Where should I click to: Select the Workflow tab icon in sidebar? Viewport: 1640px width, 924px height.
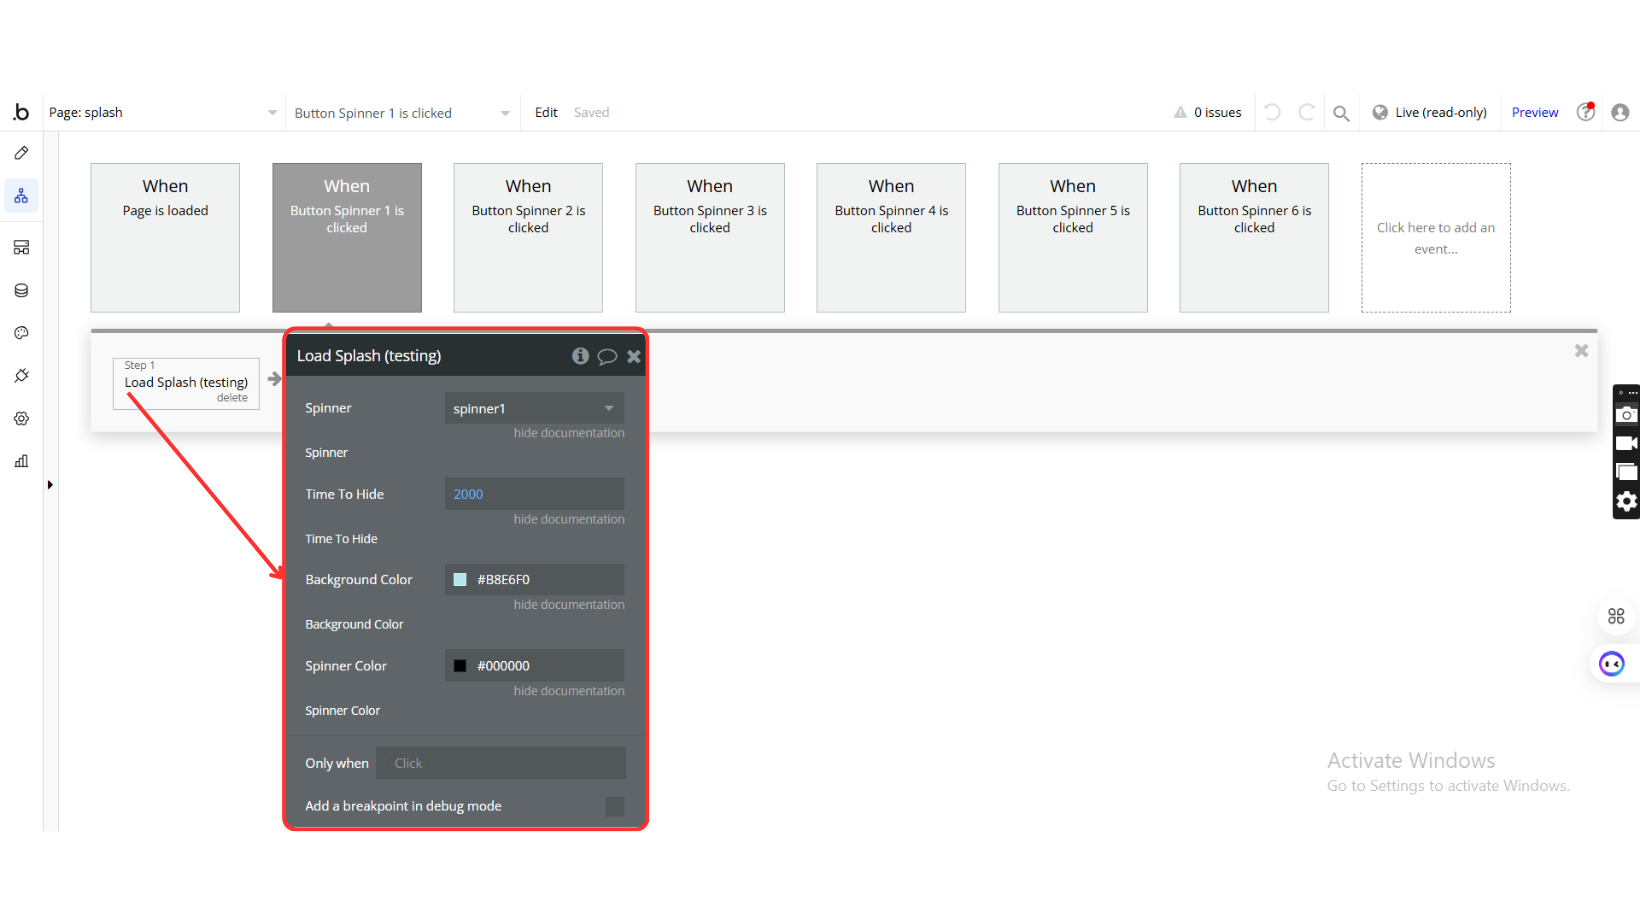click(x=21, y=196)
